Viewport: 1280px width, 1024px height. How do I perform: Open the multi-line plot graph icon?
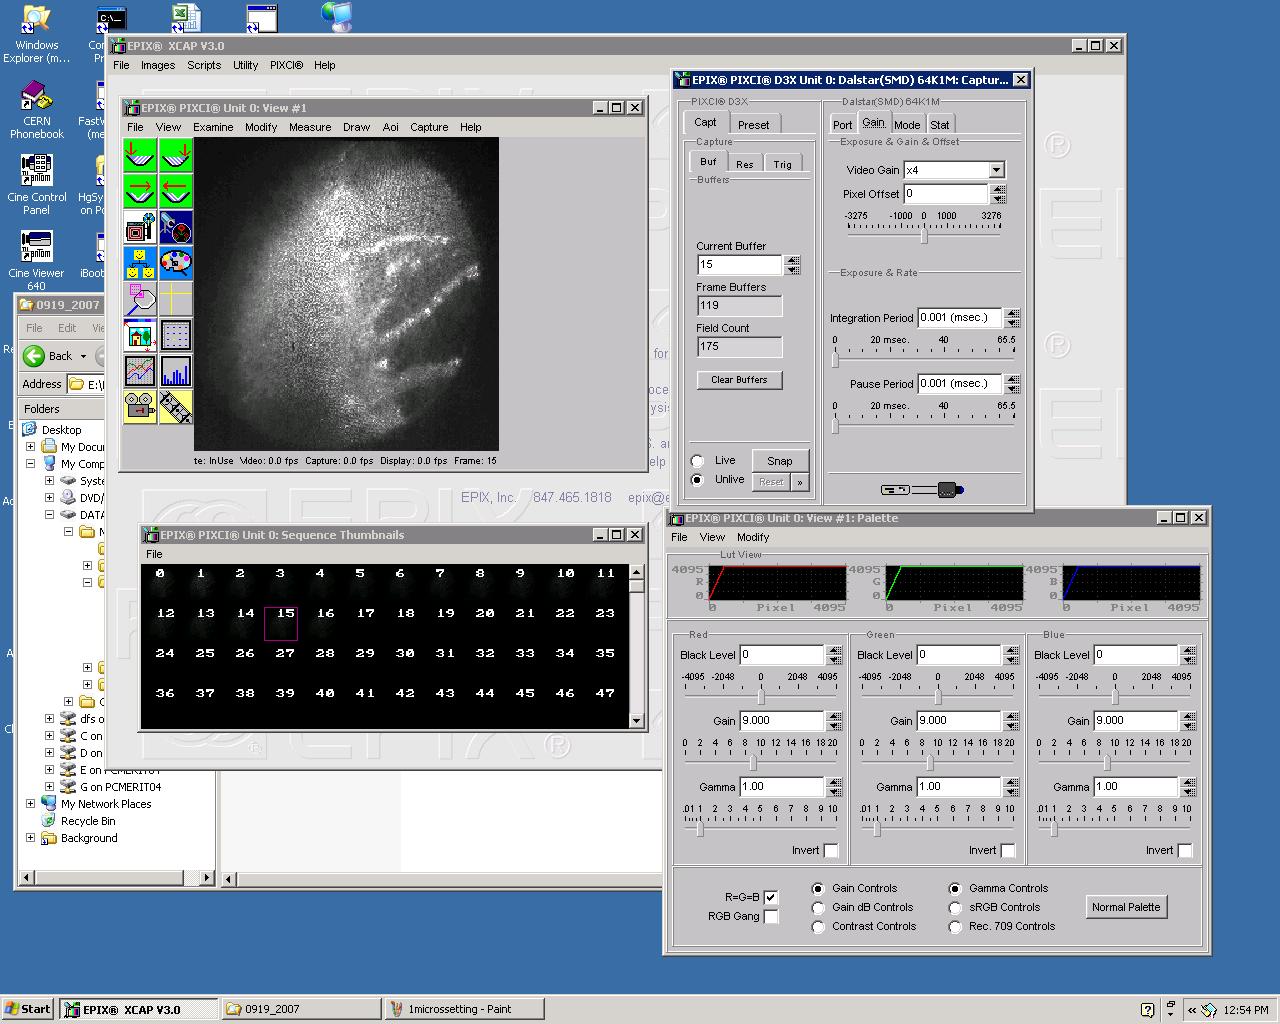(x=140, y=371)
